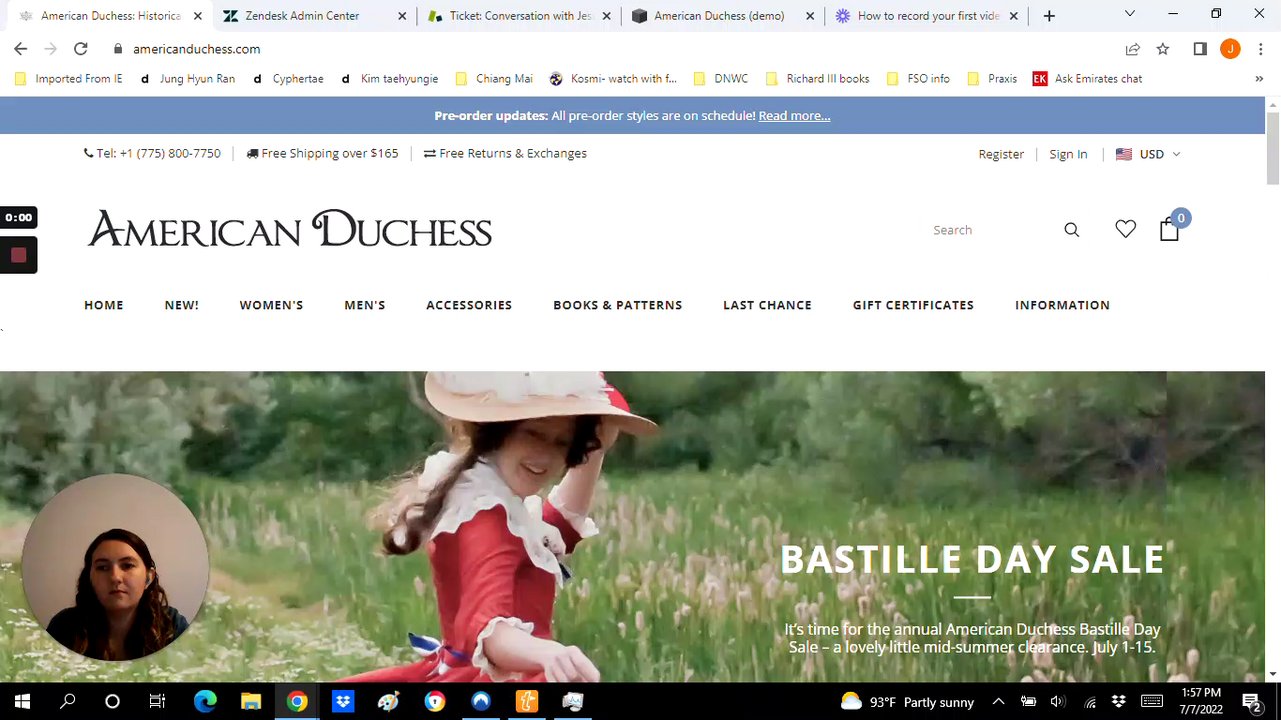Open the WOMEN'S menu
Screen dimensions: 1281x720
click(271, 305)
